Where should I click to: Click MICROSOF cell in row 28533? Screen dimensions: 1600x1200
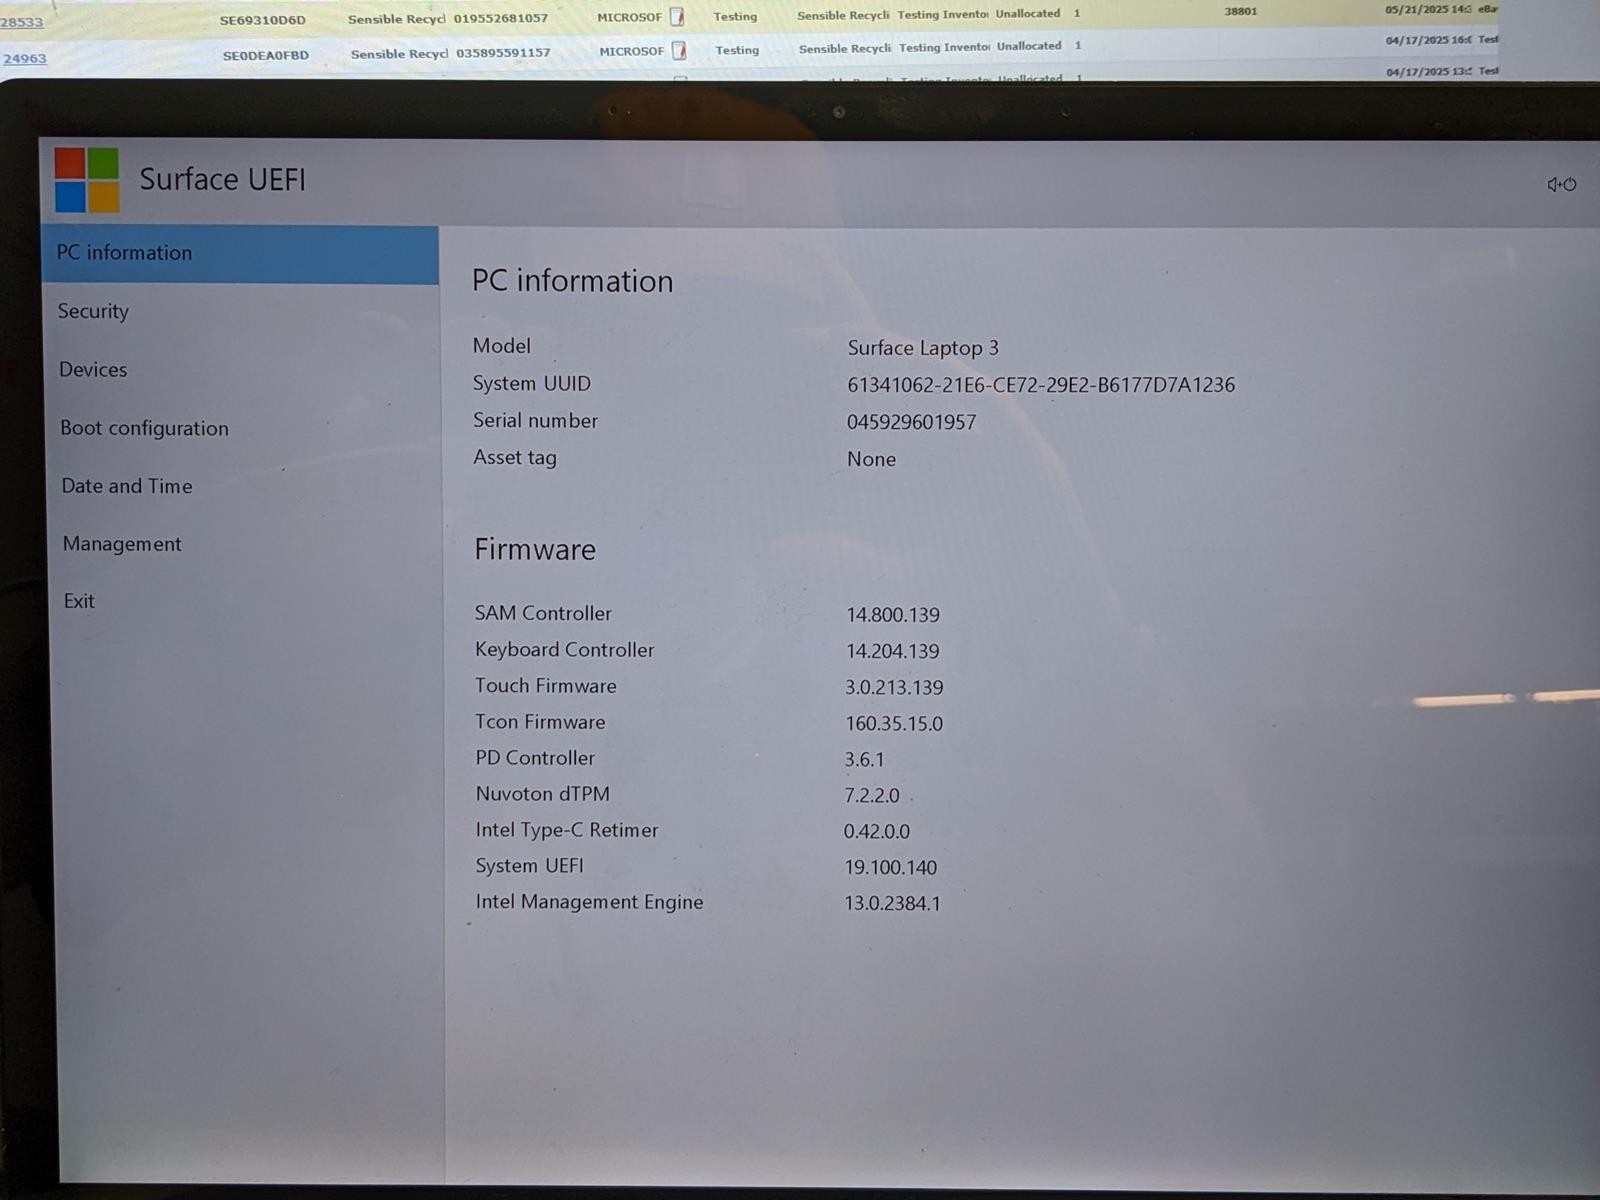[629, 17]
